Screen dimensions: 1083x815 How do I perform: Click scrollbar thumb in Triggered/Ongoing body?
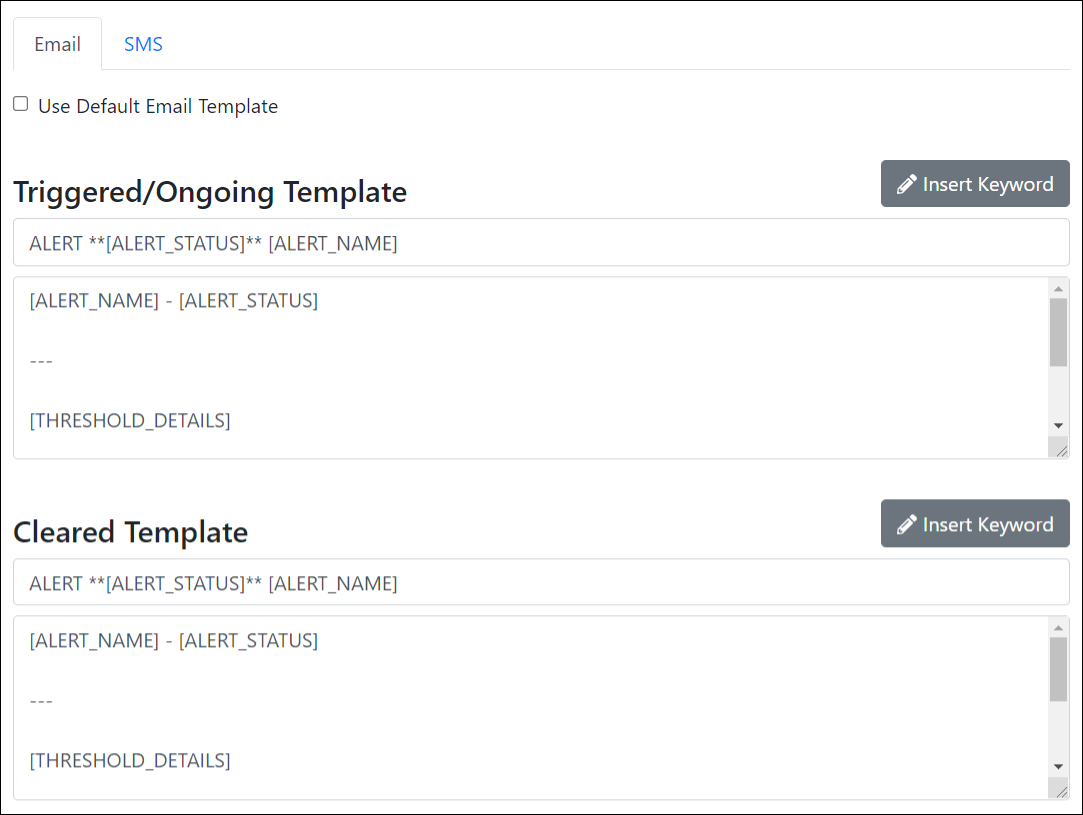(x=1058, y=332)
